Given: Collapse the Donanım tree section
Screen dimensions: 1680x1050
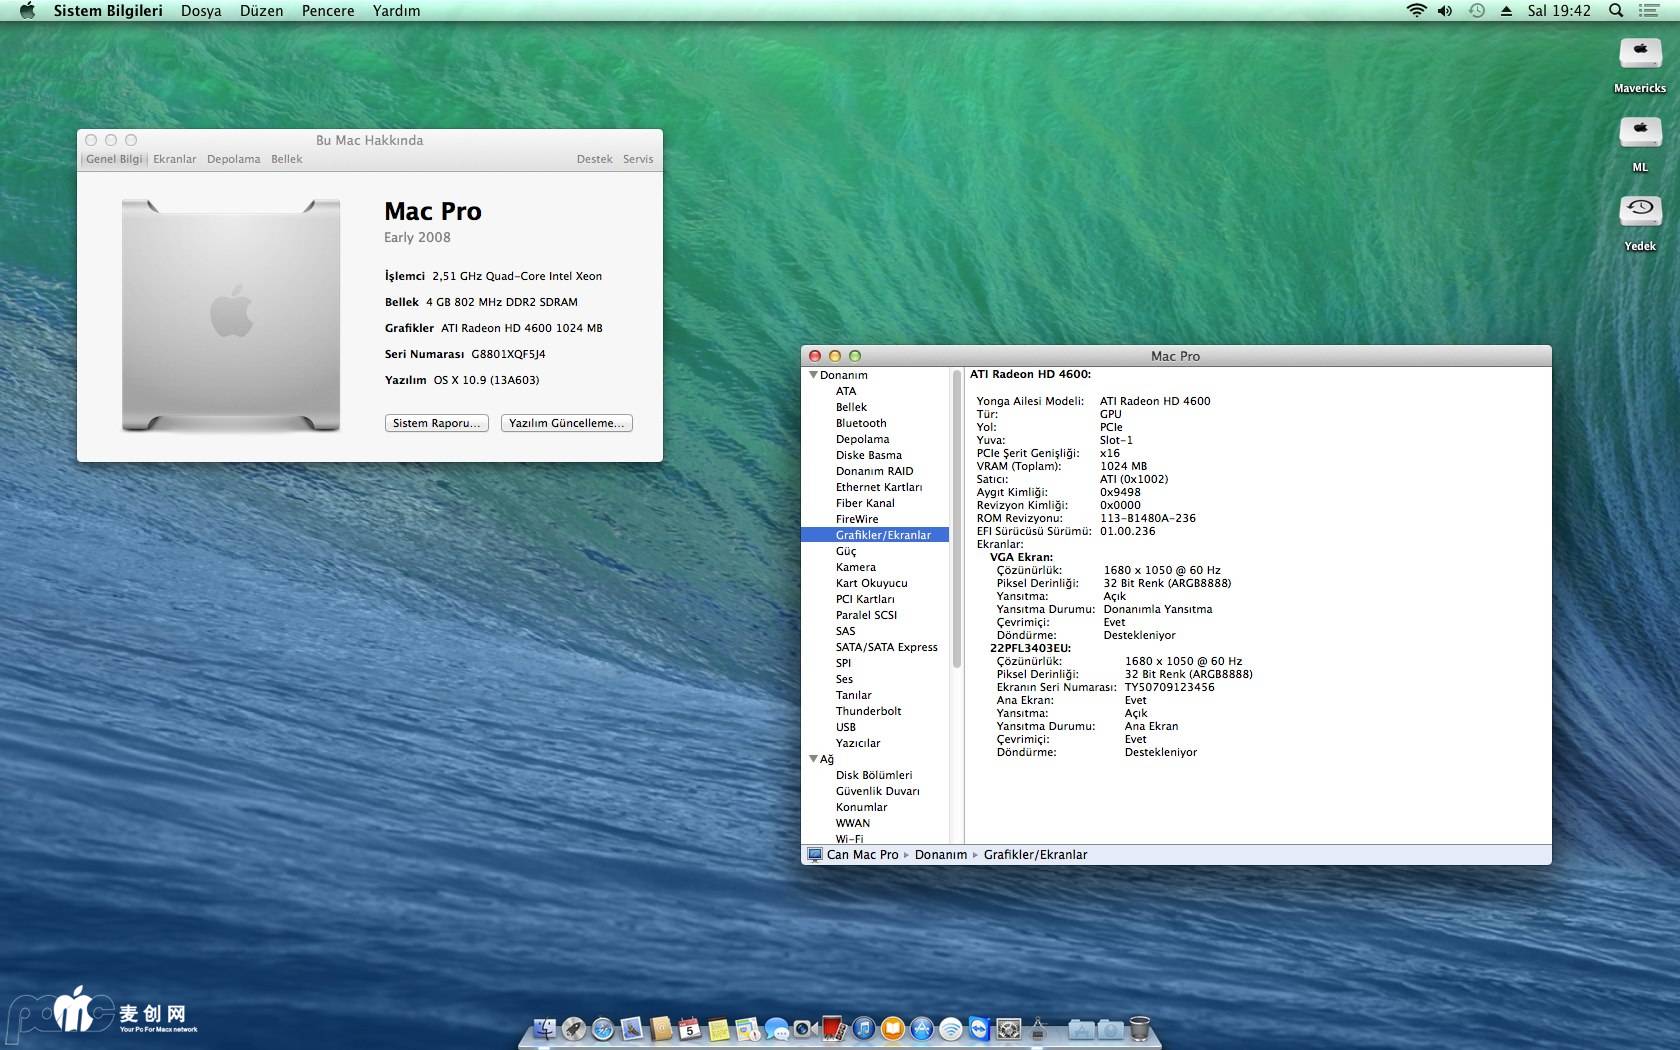Looking at the screenshot, I should pos(813,375).
